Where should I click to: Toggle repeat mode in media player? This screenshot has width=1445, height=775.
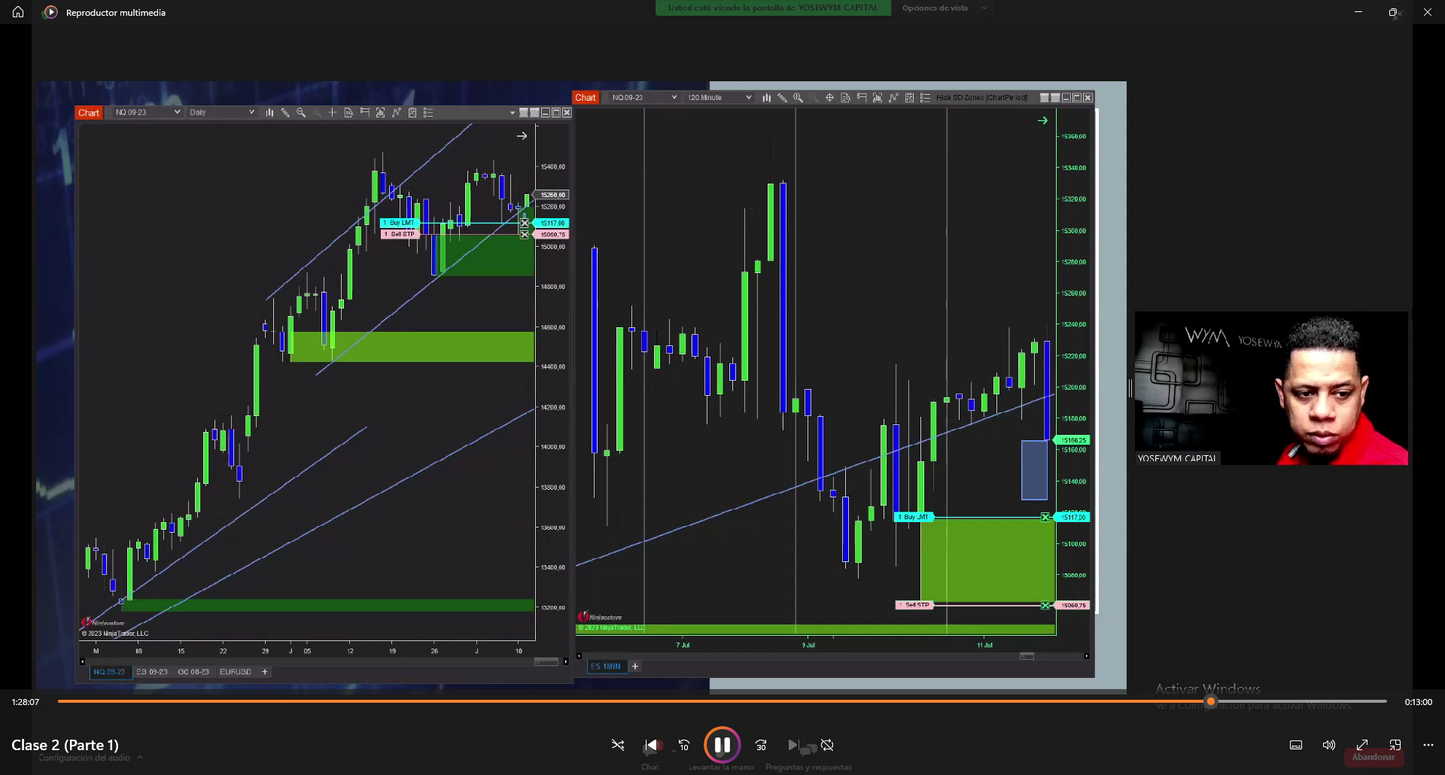tap(827, 745)
